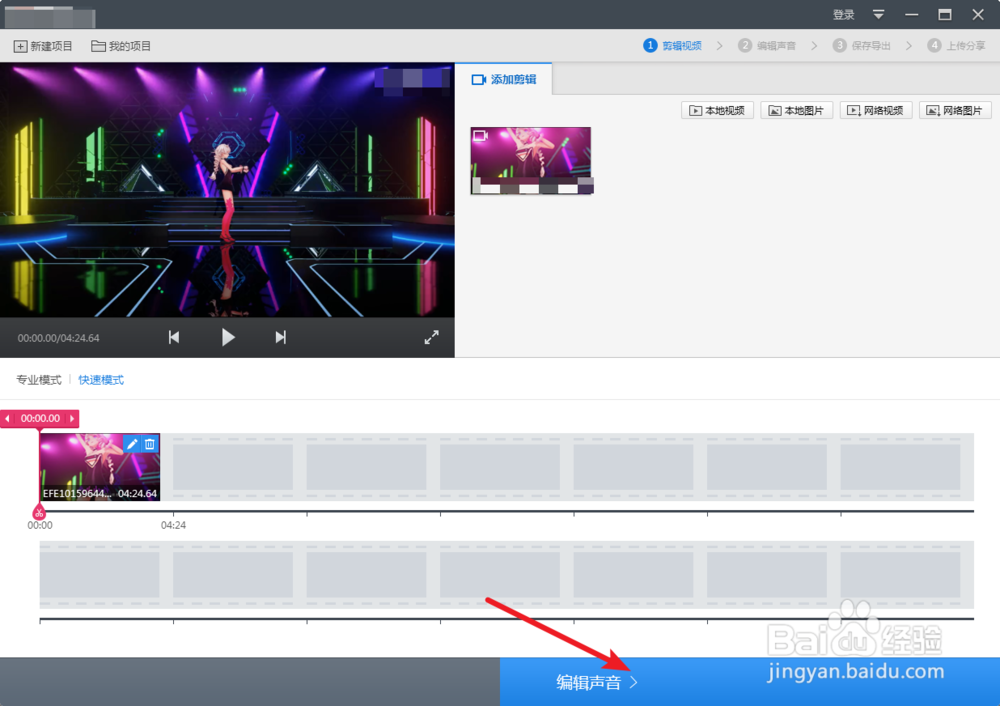
Task: Go to step 4 上传分享
Action: click(x=956, y=45)
